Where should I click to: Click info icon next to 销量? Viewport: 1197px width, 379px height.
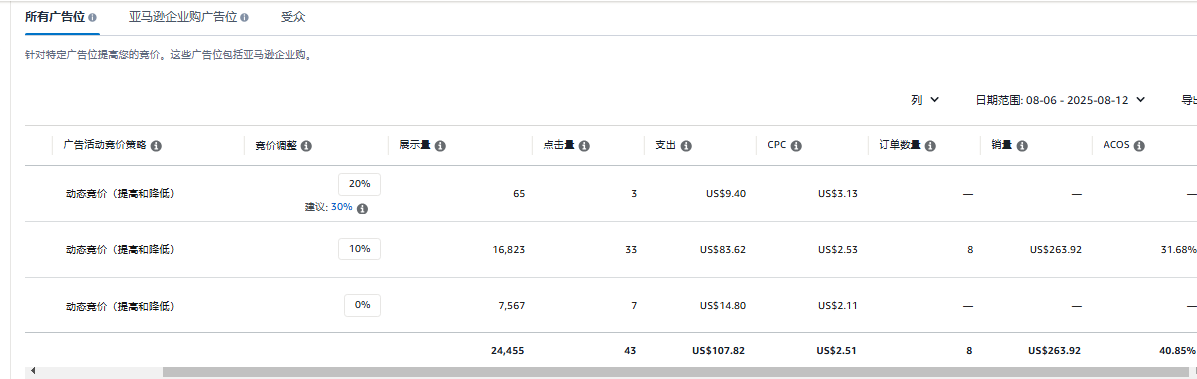point(1022,146)
